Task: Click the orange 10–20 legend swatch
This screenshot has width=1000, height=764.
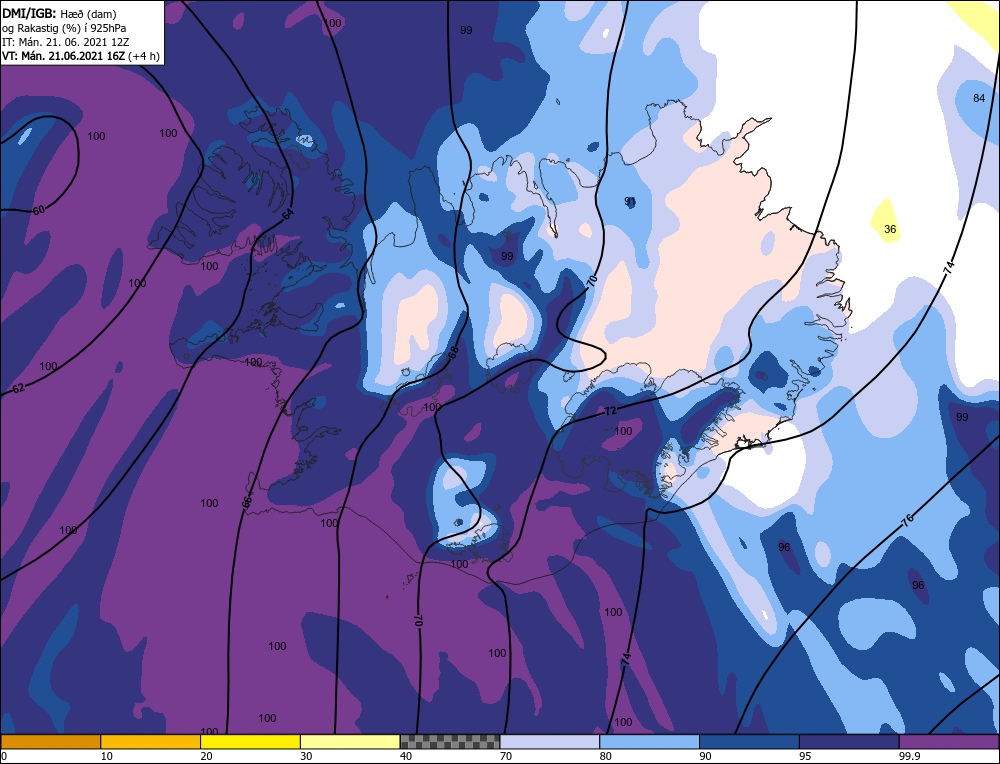Action: coord(151,742)
